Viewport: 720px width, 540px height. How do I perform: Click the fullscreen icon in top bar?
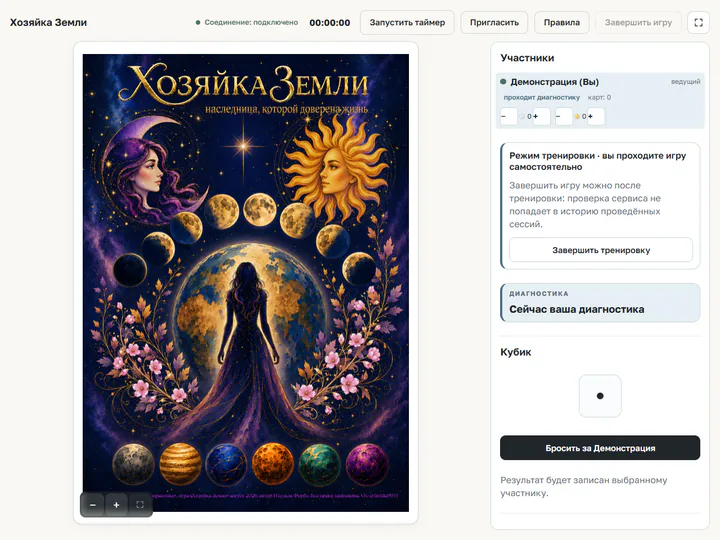[x=698, y=22]
